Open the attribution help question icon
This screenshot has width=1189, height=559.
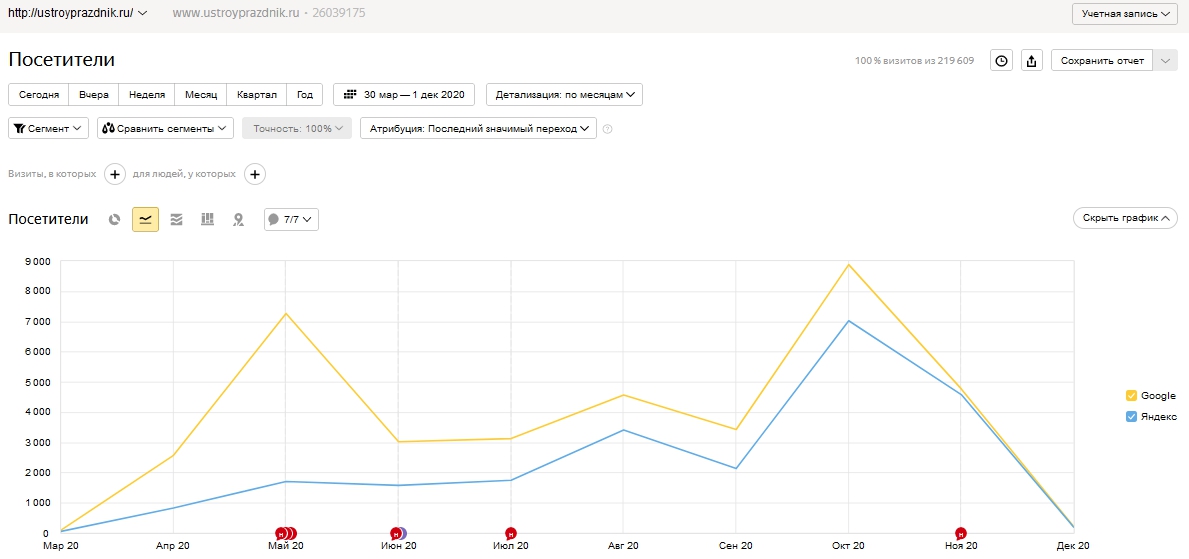coord(607,129)
